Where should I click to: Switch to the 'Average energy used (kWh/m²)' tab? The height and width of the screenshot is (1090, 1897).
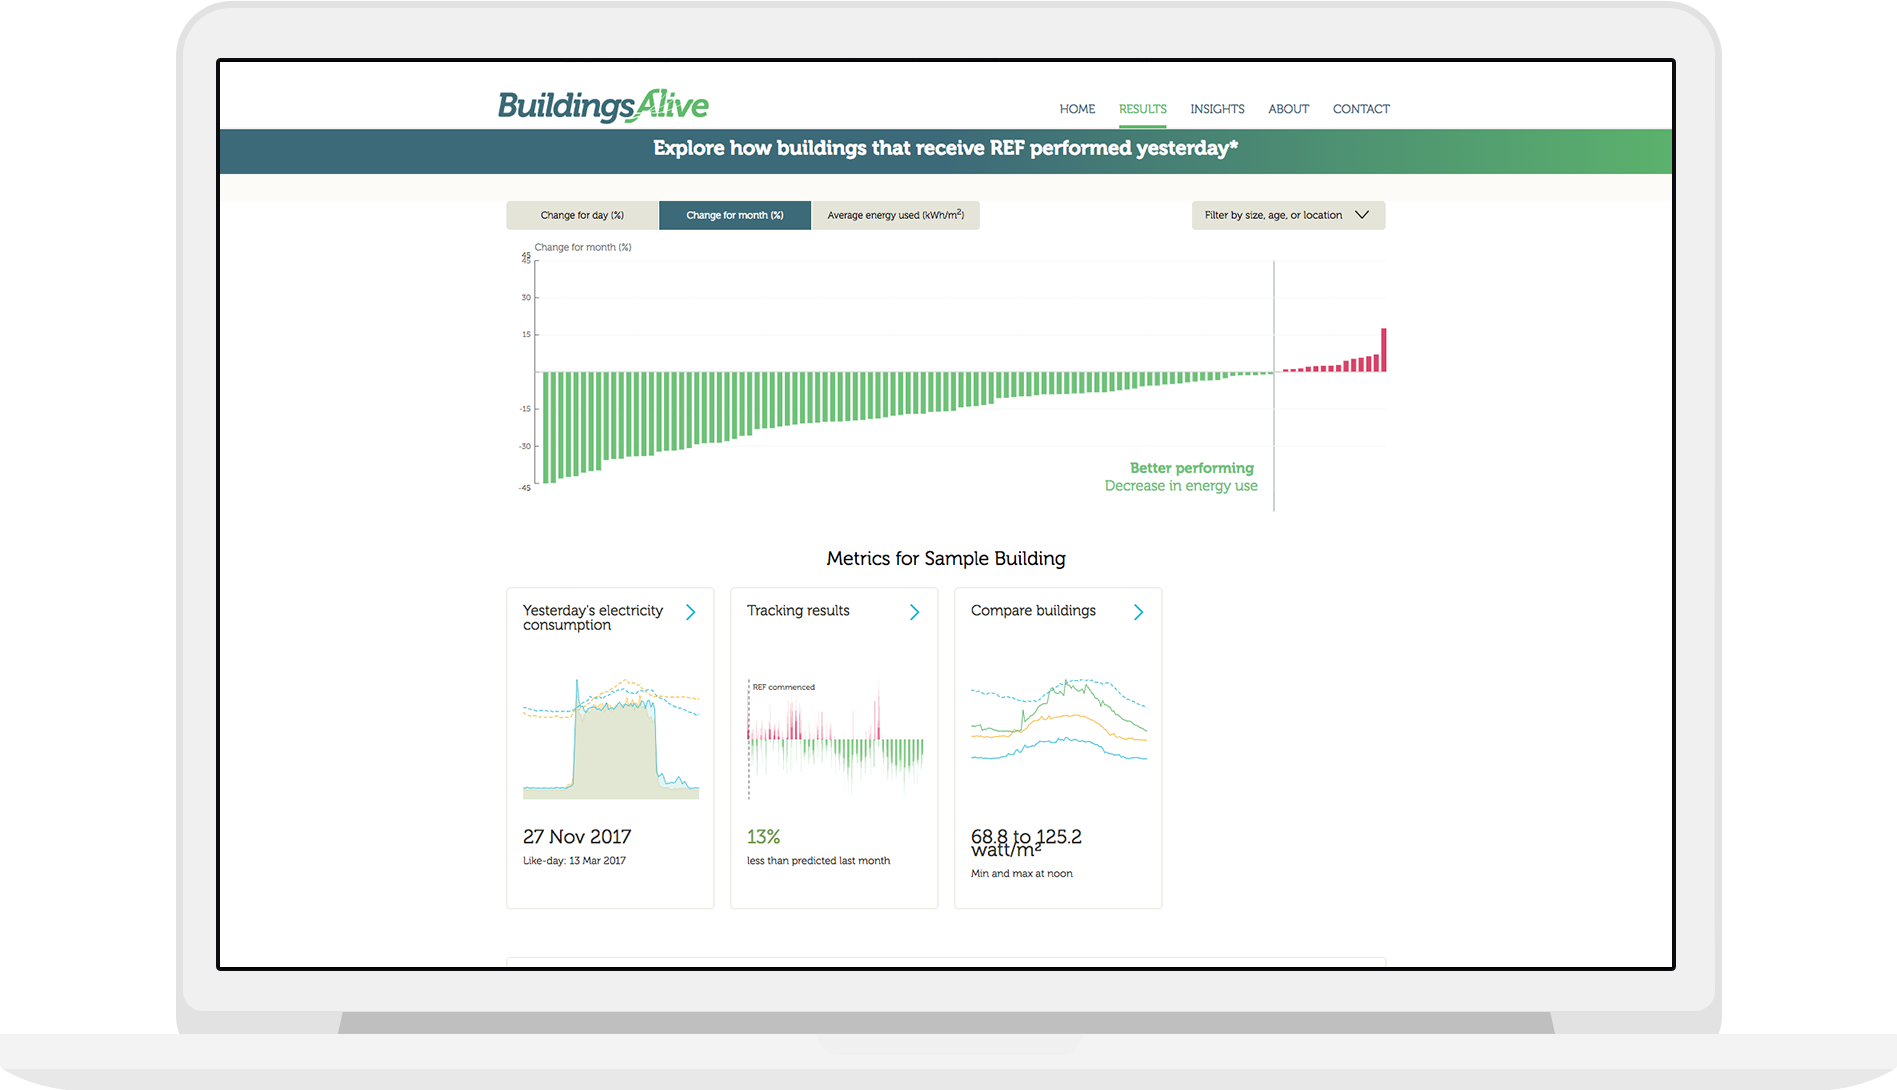[x=894, y=214]
